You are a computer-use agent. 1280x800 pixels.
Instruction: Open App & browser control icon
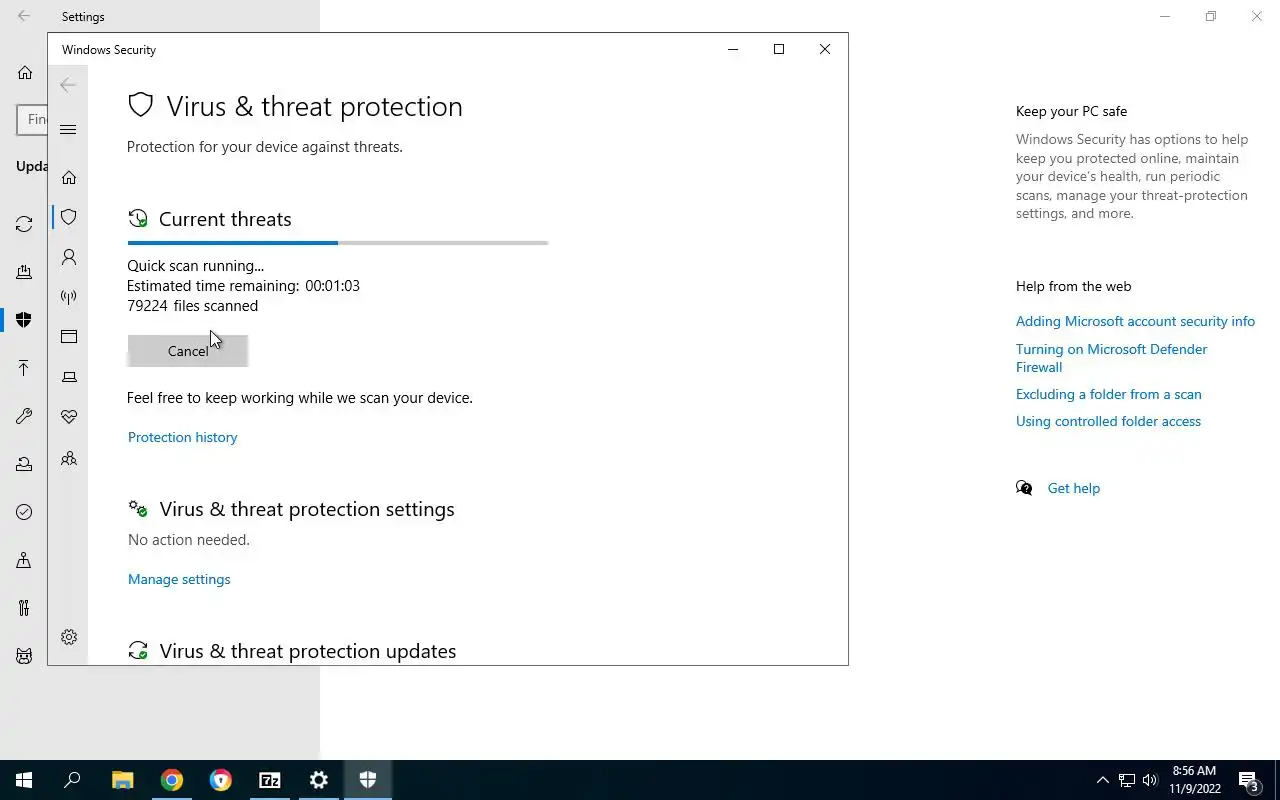click(x=69, y=337)
